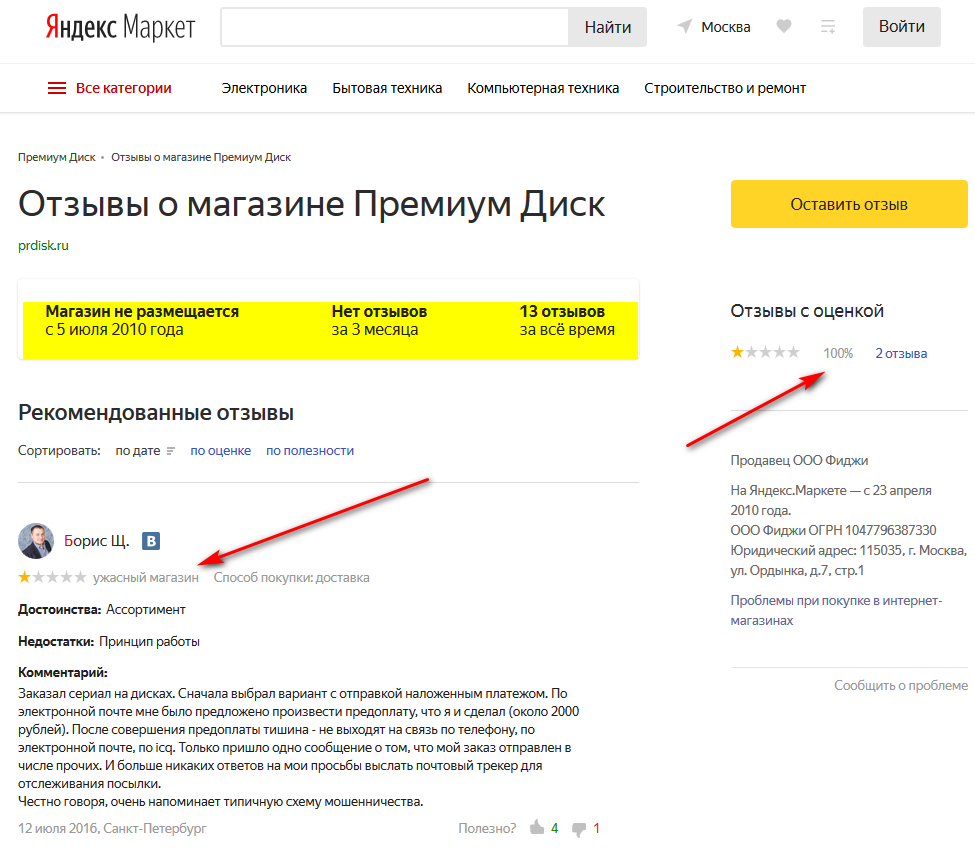Open the comparison list icon
975x851 pixels.
(x=828, y=27)
